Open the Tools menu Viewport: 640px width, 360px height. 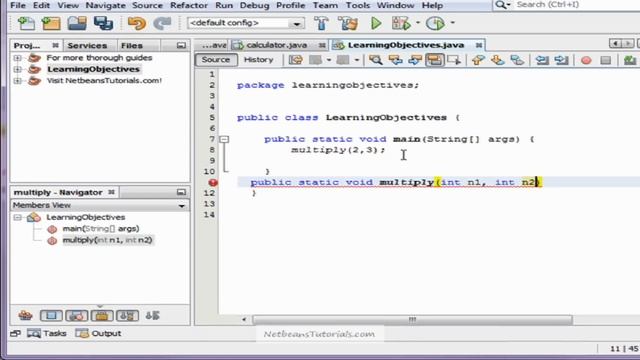[358, 5]
